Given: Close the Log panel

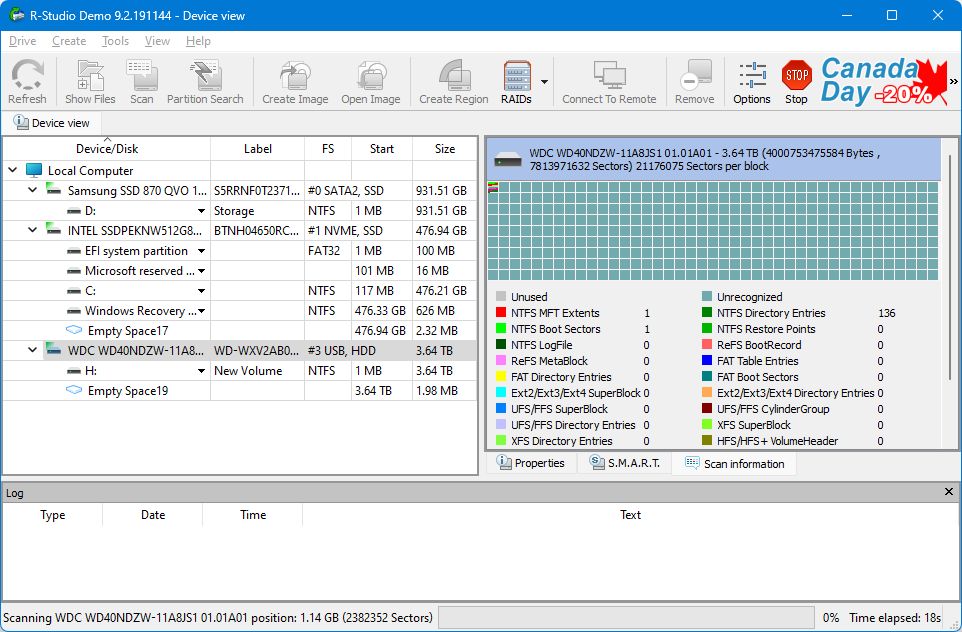Looking at the screenshot, I should [949, 491].
